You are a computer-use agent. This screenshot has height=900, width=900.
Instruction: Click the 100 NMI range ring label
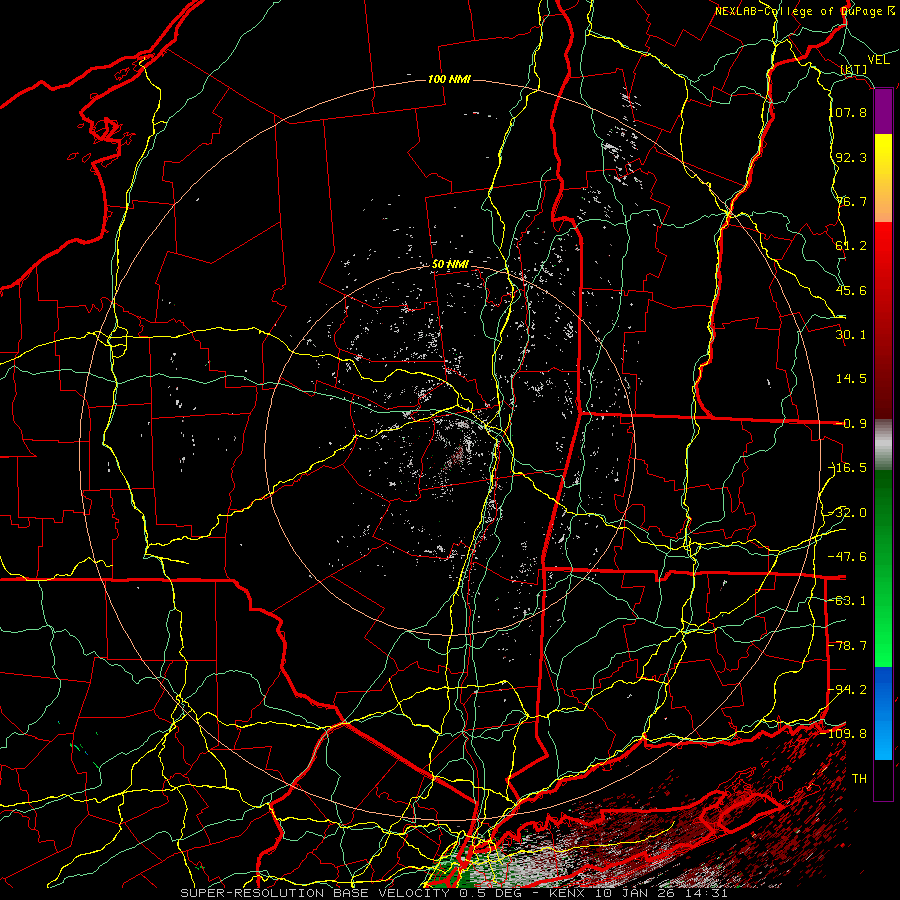[449, 79]
